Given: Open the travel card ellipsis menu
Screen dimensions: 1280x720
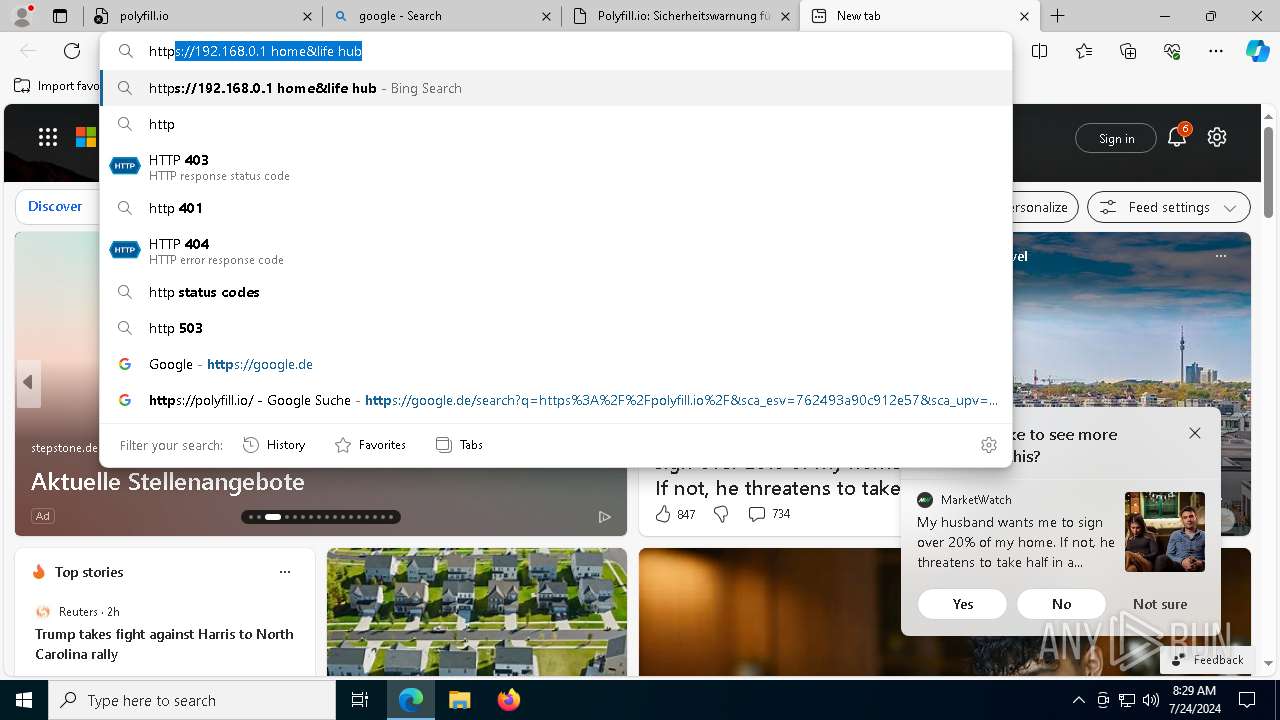Looking at the screenshot, I should click(x=1221, y=256).
